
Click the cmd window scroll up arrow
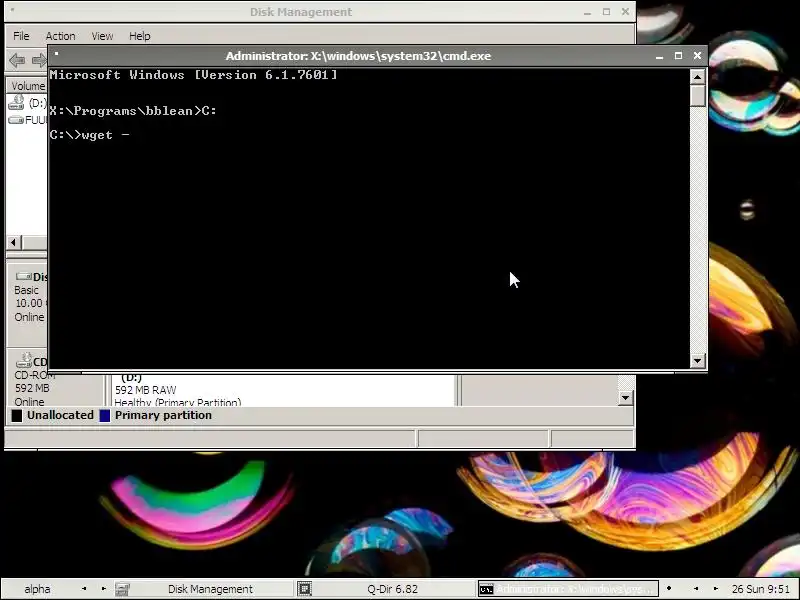coord(697,77)
